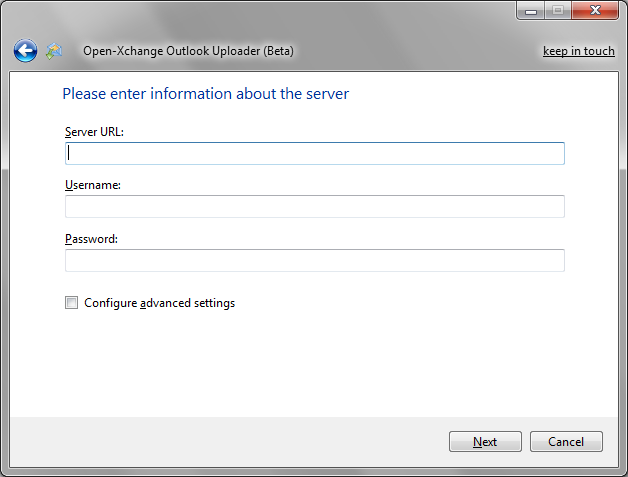Focus the Server URL input field
Viewport: 628px width, 477px height.
pos(315,153)
